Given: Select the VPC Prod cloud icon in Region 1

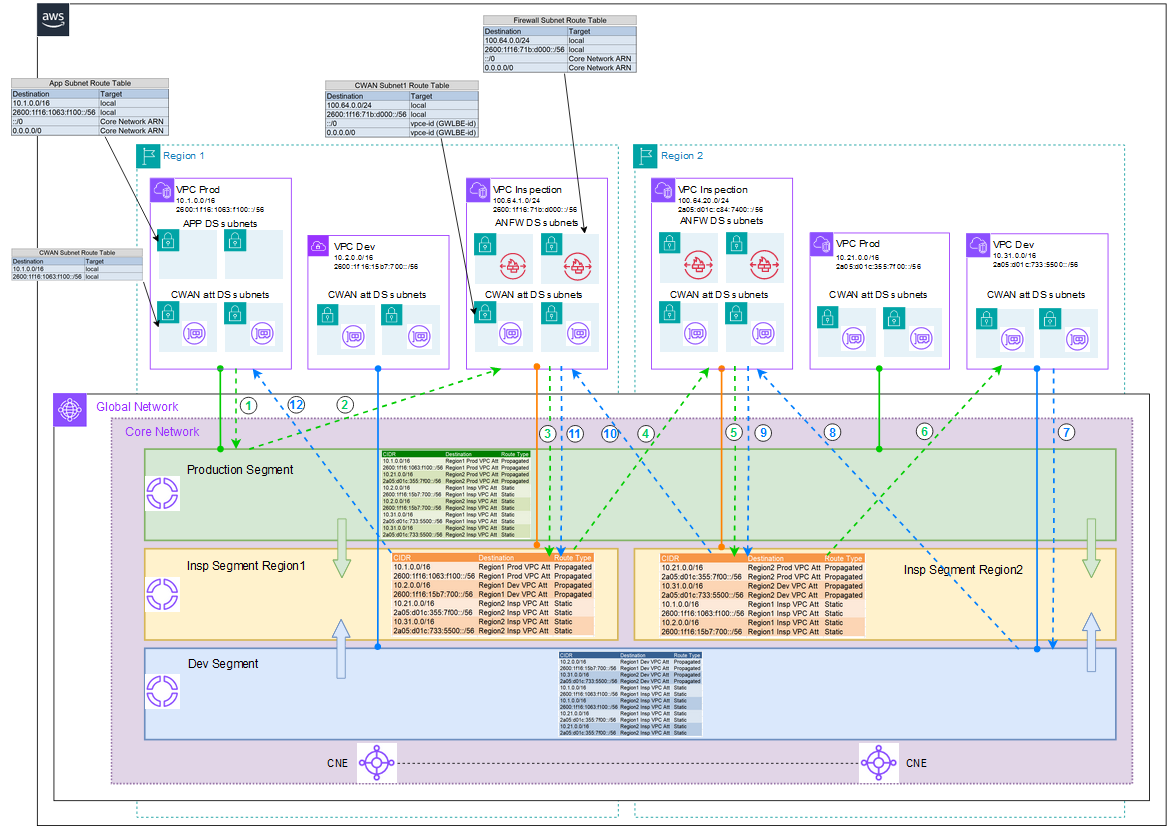Looking at the screenshot, I should pos(161,190).
